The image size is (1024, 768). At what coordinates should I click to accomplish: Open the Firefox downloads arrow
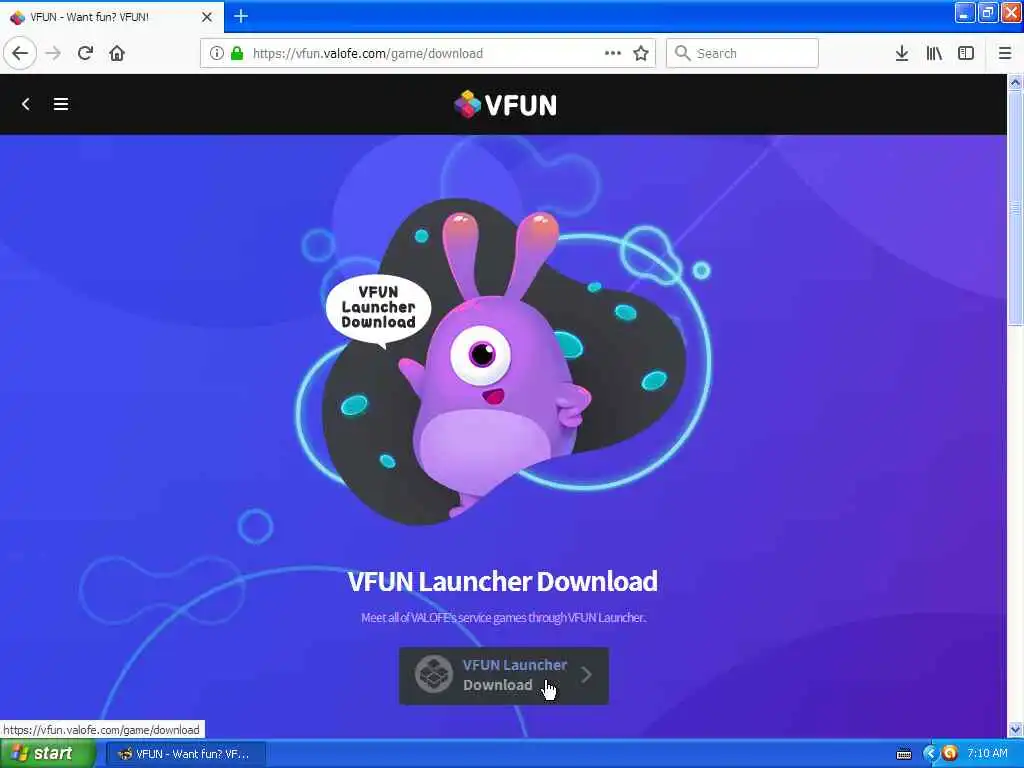[902, 53]
